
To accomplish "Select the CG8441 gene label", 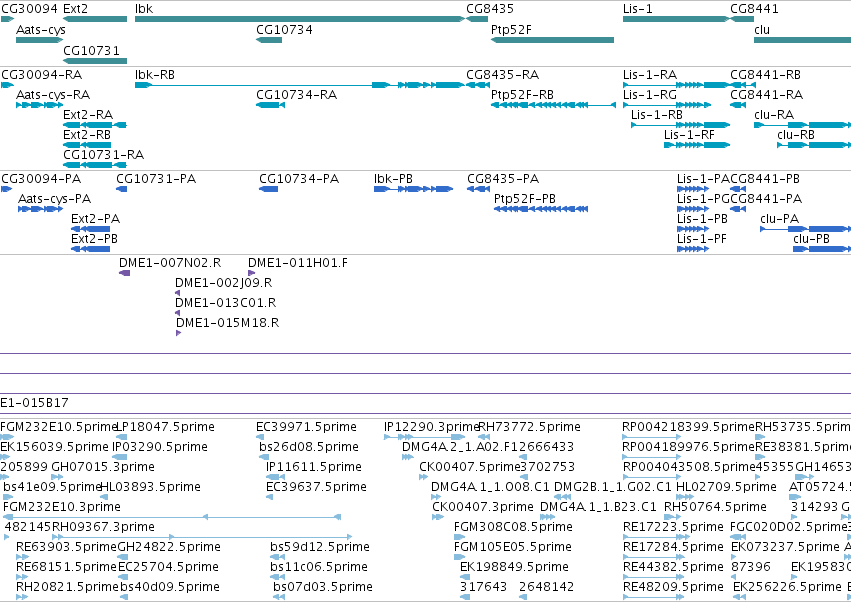I will point(754,9).
